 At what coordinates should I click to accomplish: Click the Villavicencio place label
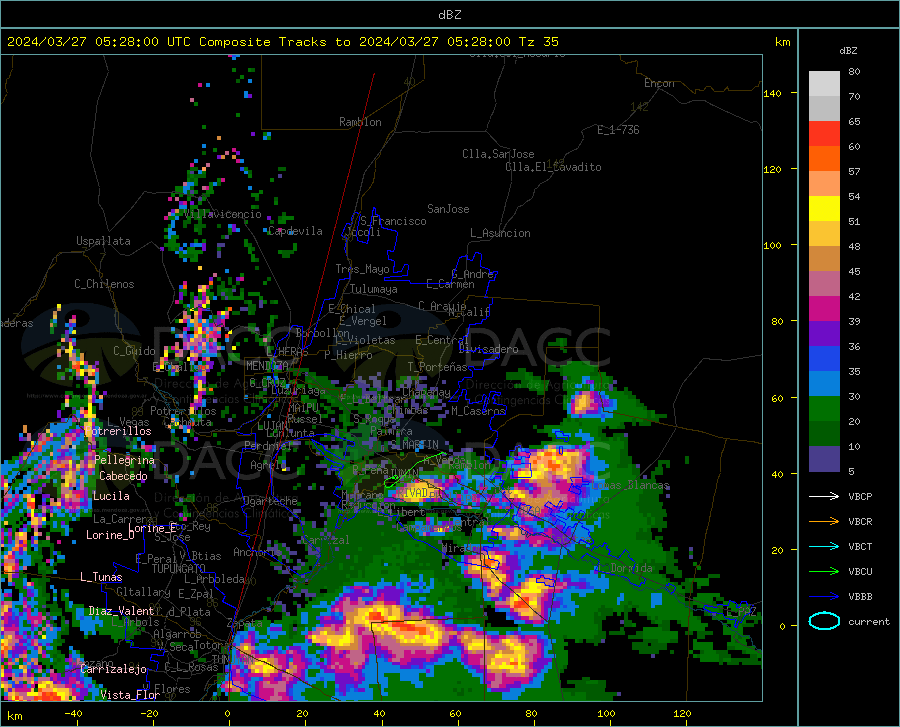pos(223,214)
